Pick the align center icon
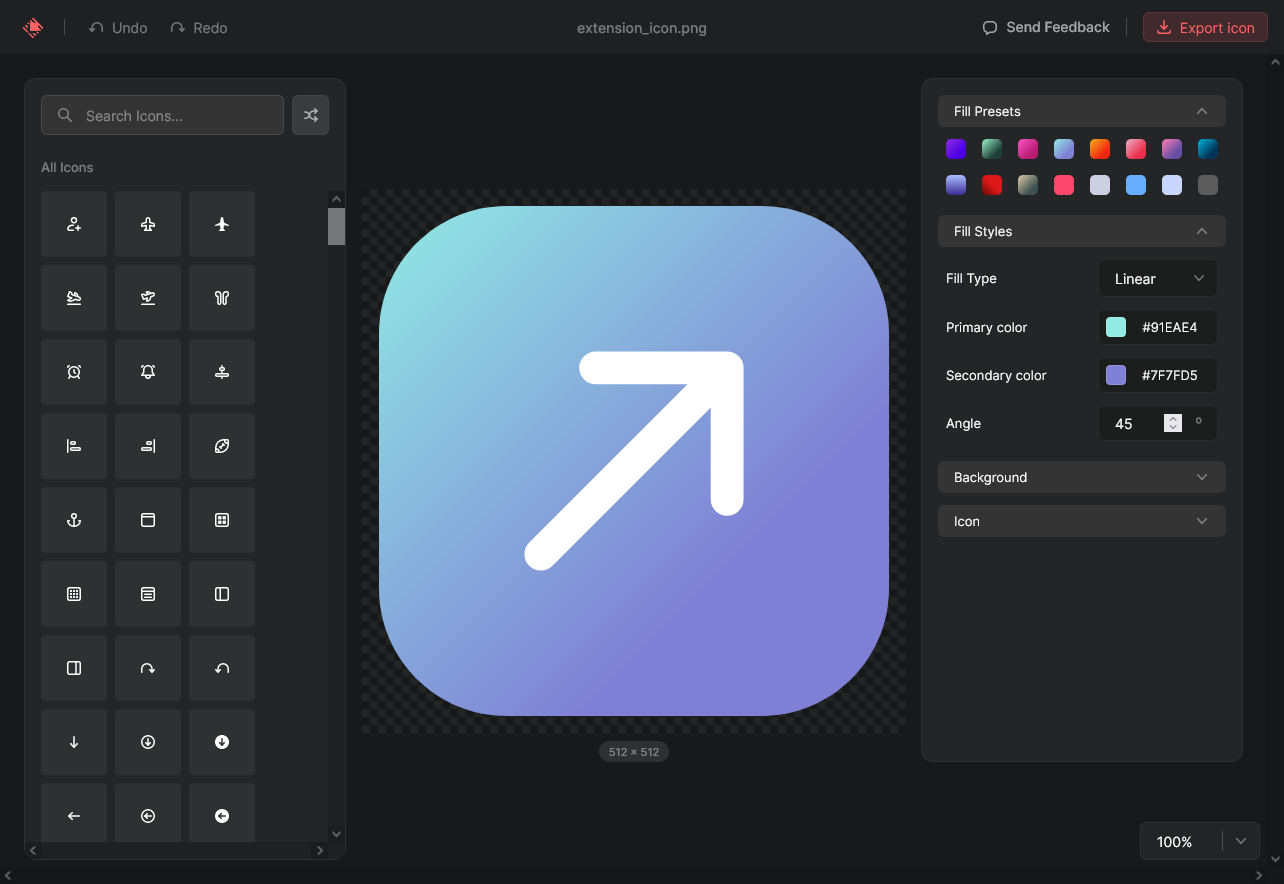 click(222, 372)
